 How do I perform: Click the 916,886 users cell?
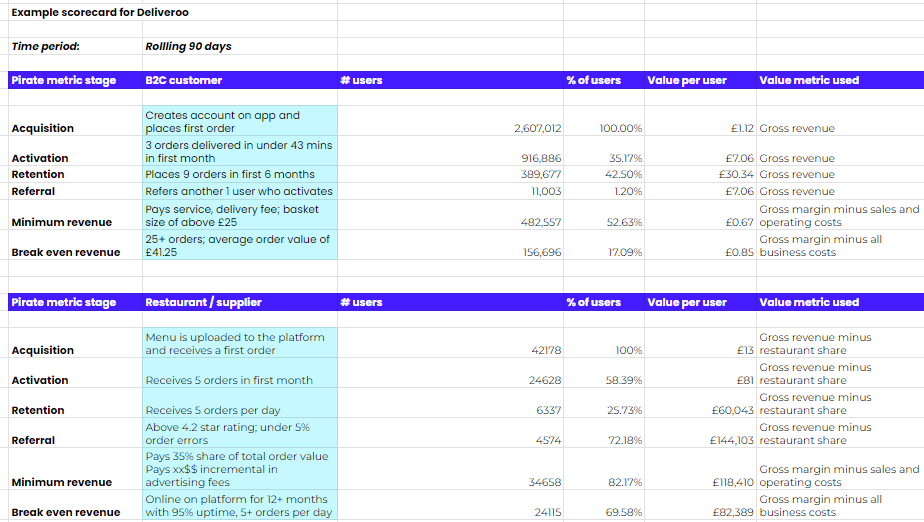click(x=450, y=151)
